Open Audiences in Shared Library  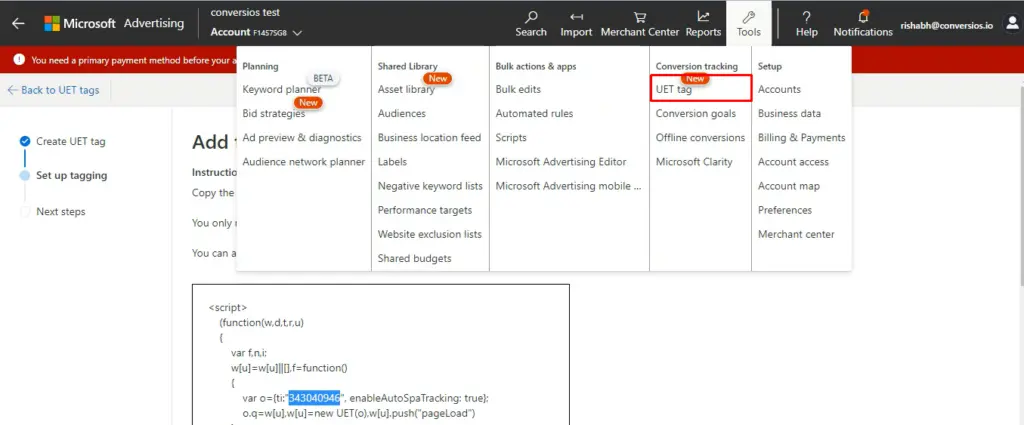[x=402, y=114]
